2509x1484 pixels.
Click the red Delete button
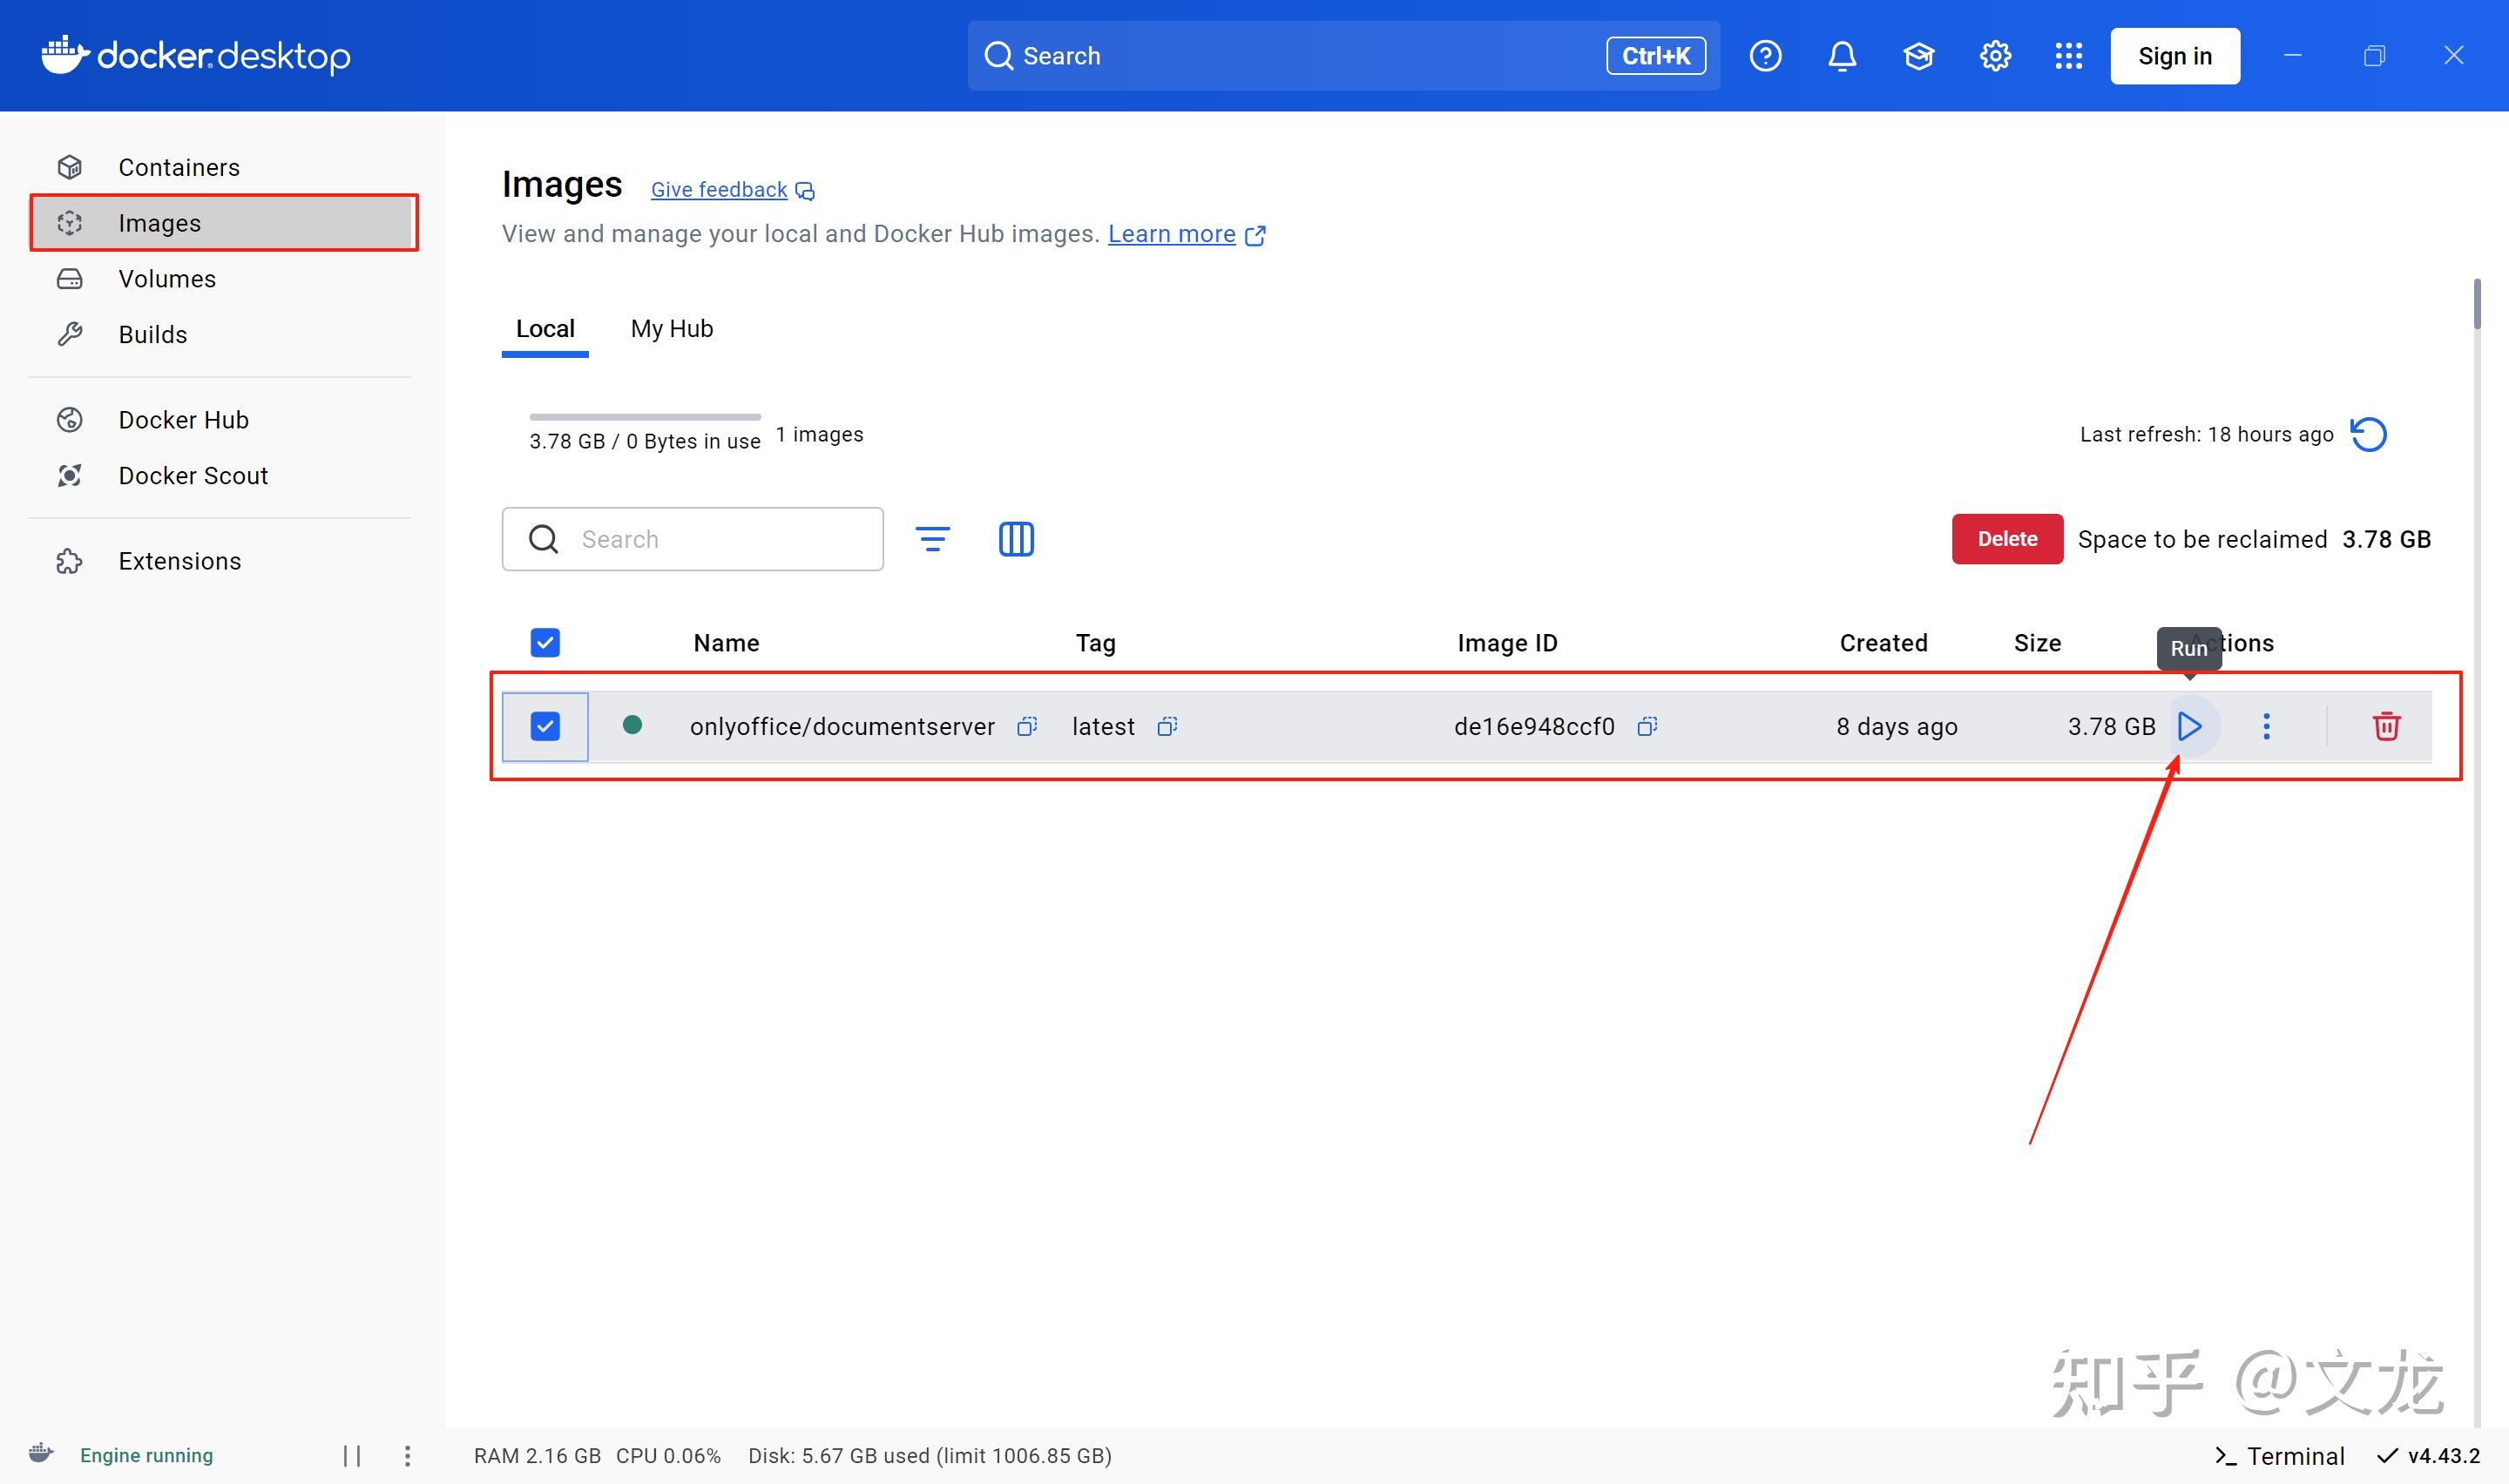(2007, 539)
